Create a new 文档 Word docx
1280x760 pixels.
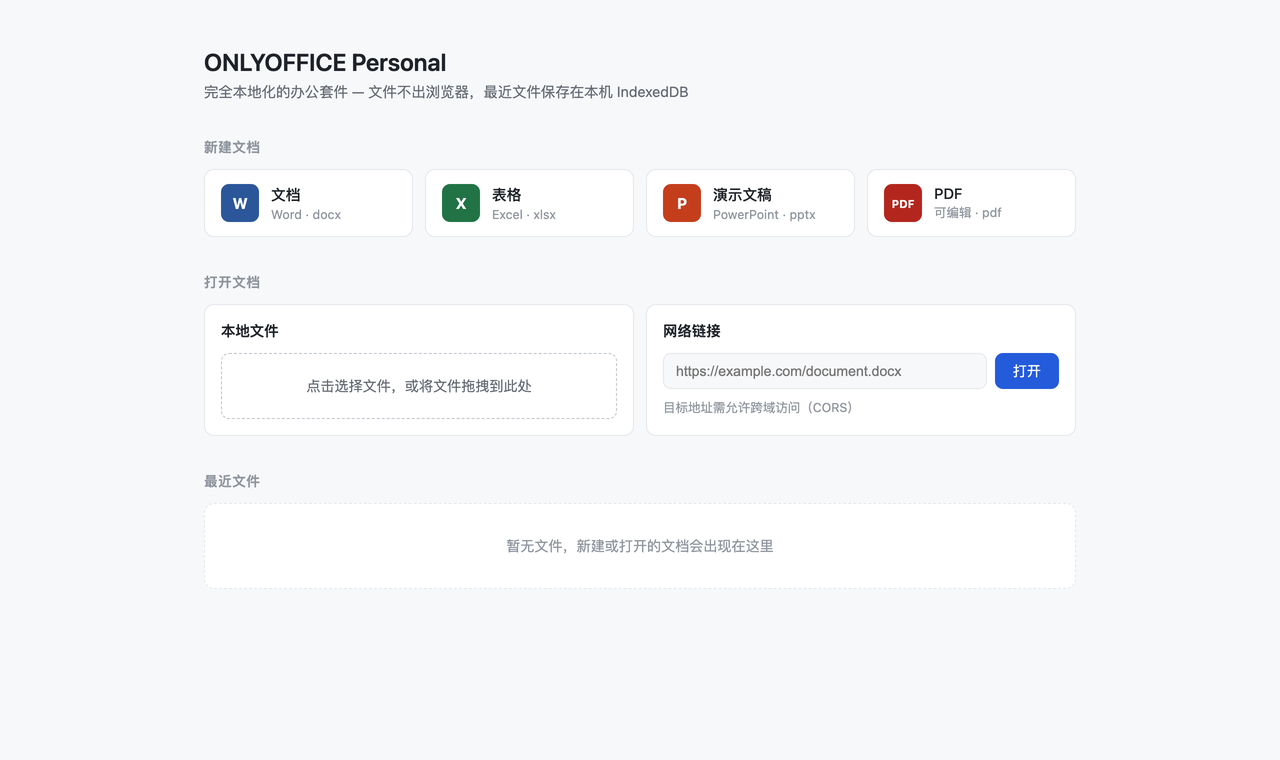tap(308, 203)
